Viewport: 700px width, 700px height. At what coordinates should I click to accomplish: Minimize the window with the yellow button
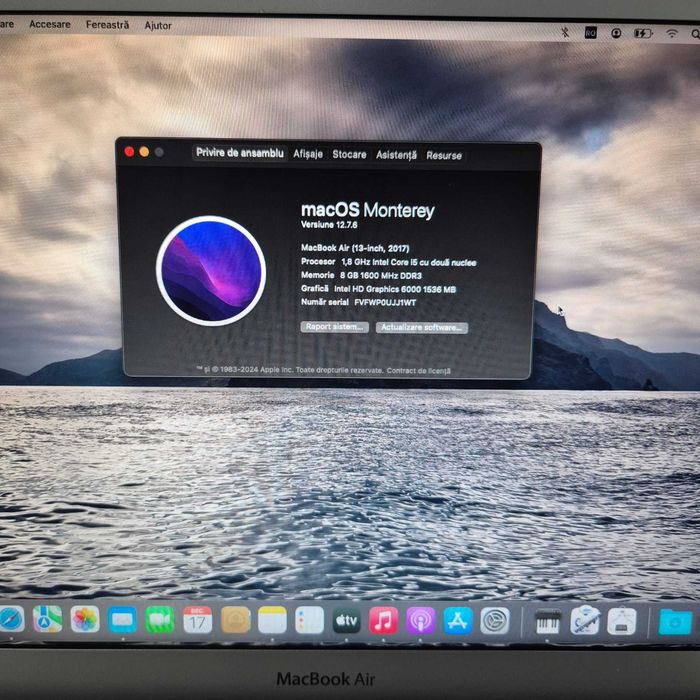click(x=144, y=152)
